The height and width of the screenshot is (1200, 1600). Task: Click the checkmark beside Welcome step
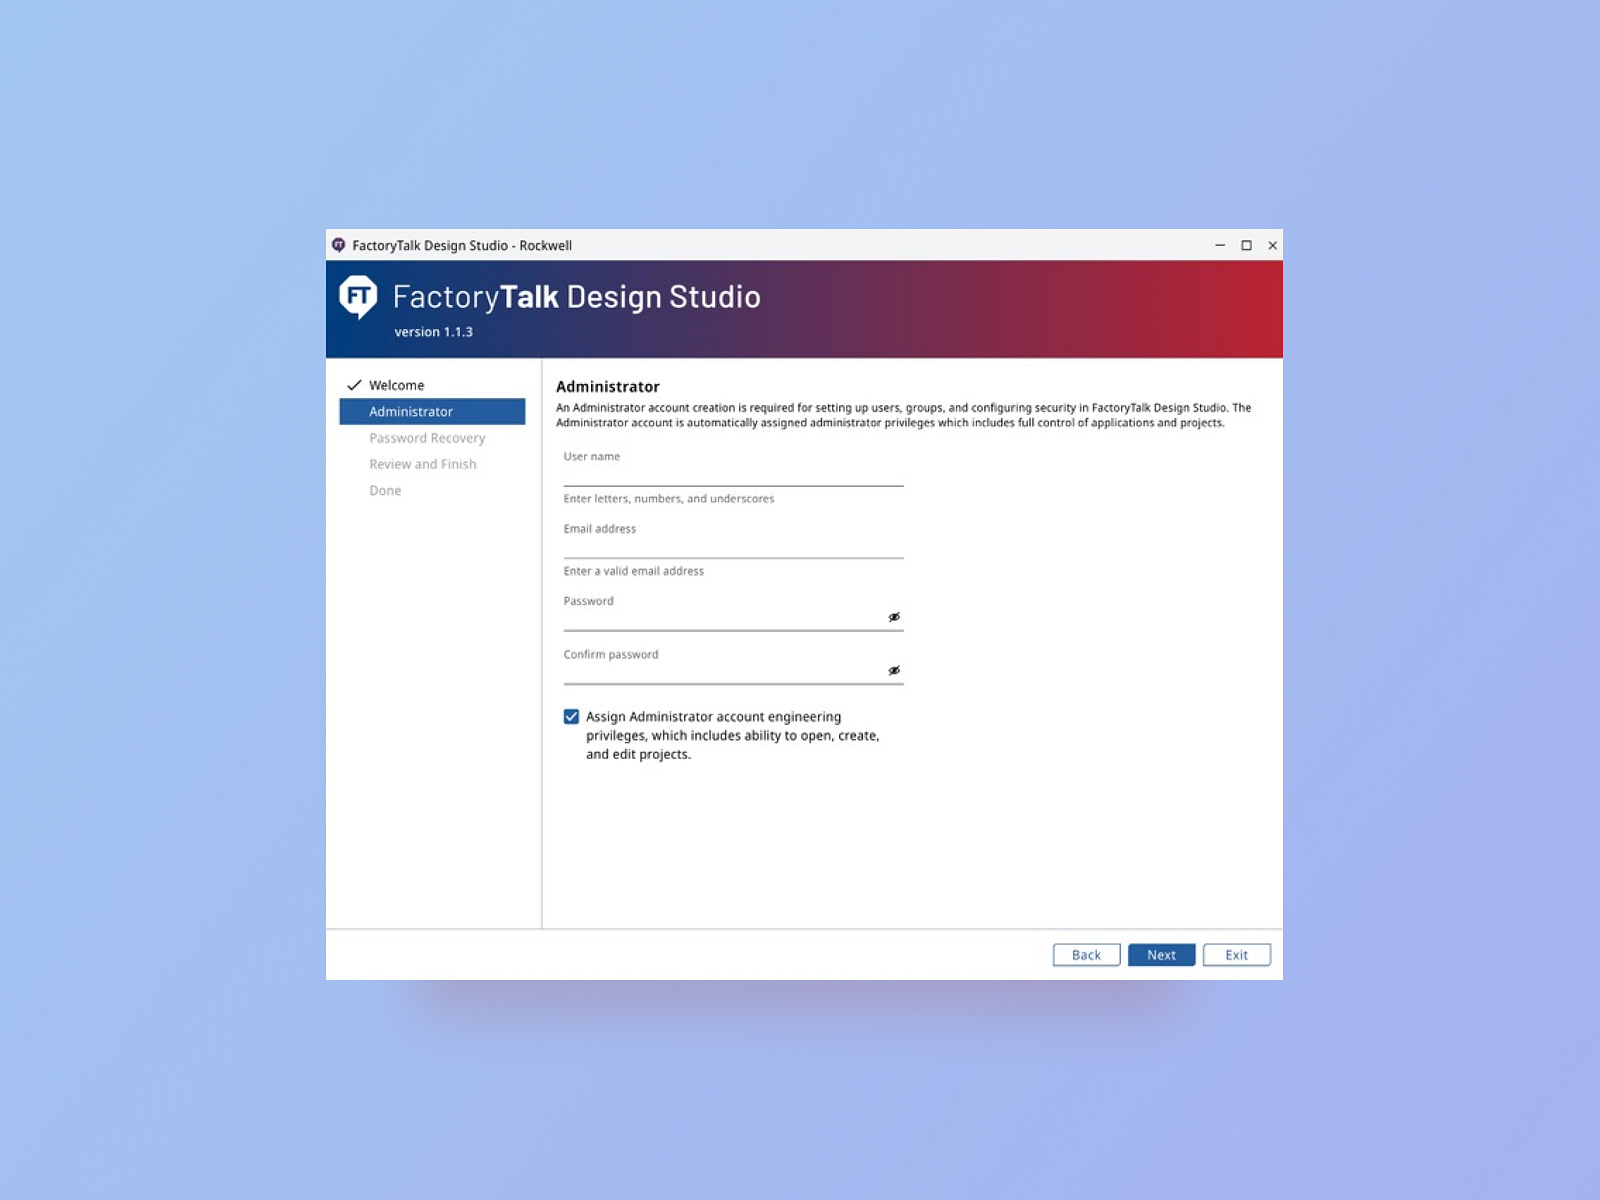[354, 384]
